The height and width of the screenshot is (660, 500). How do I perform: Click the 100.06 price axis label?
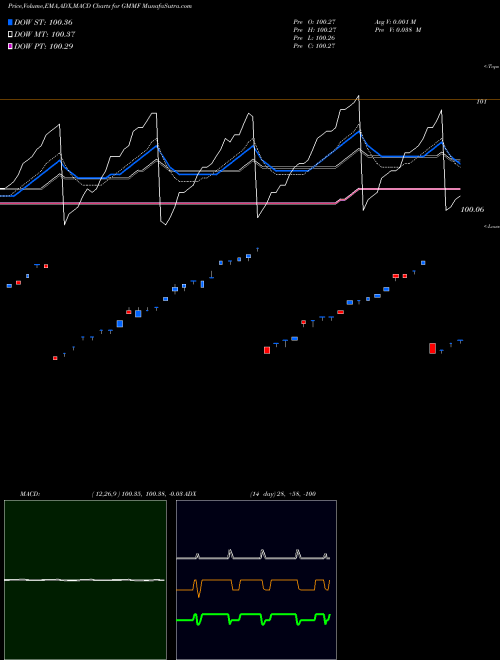coord(473,209)
